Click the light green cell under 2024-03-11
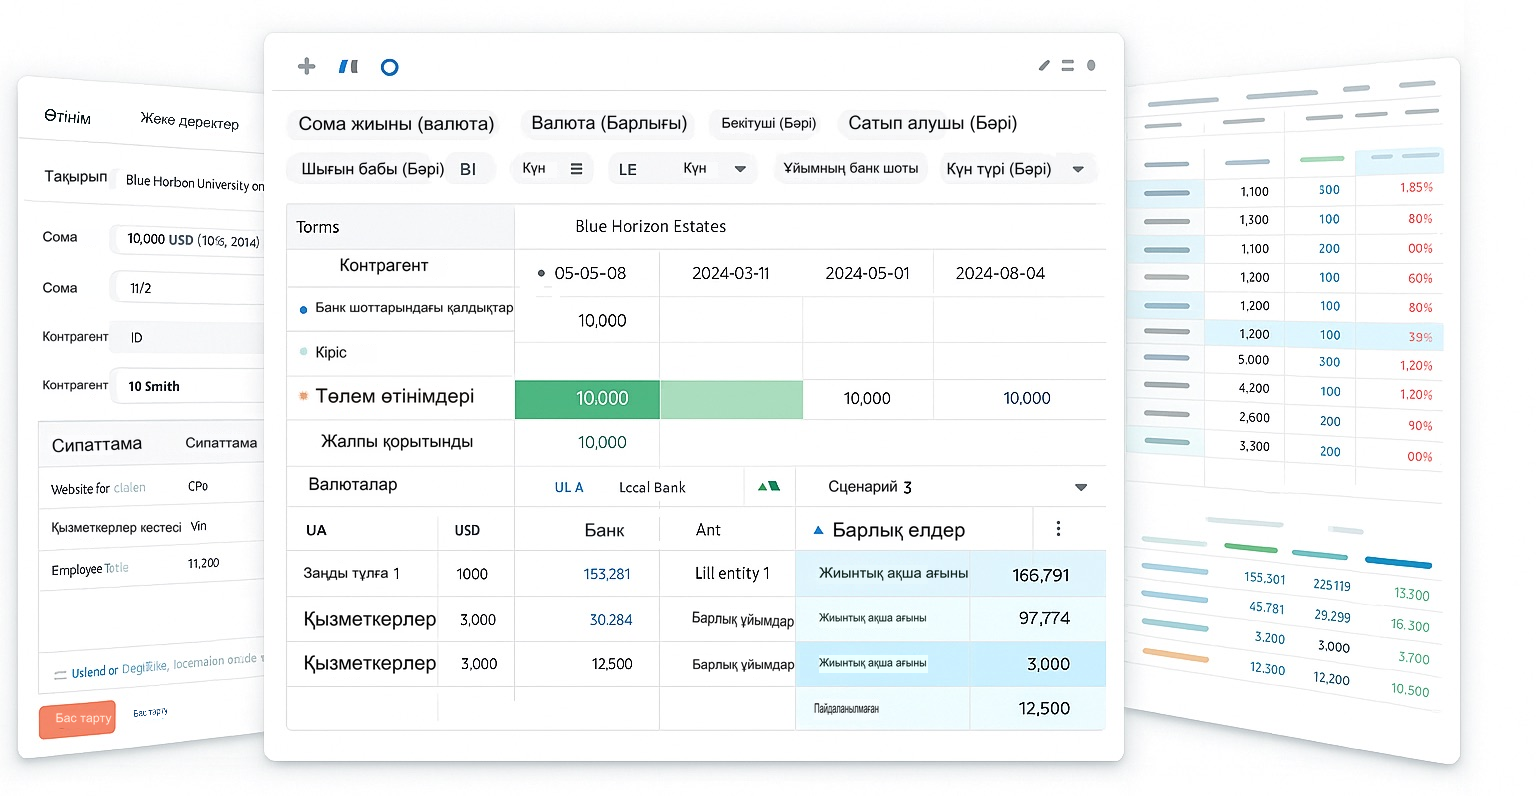The height and width of the screenshot is (796, 1536). [731, 399]
